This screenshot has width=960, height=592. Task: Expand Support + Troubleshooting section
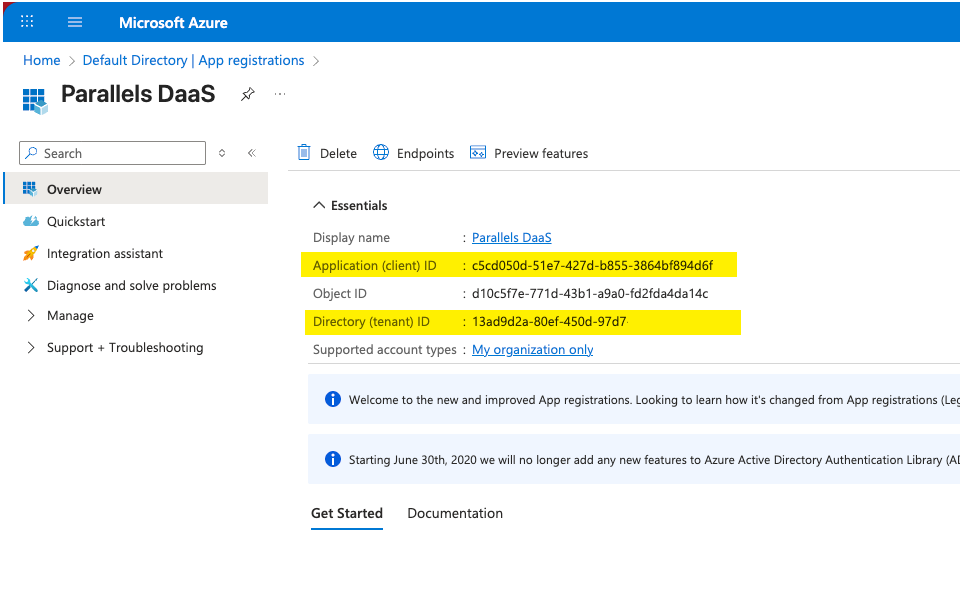click(x=124, y=347)
